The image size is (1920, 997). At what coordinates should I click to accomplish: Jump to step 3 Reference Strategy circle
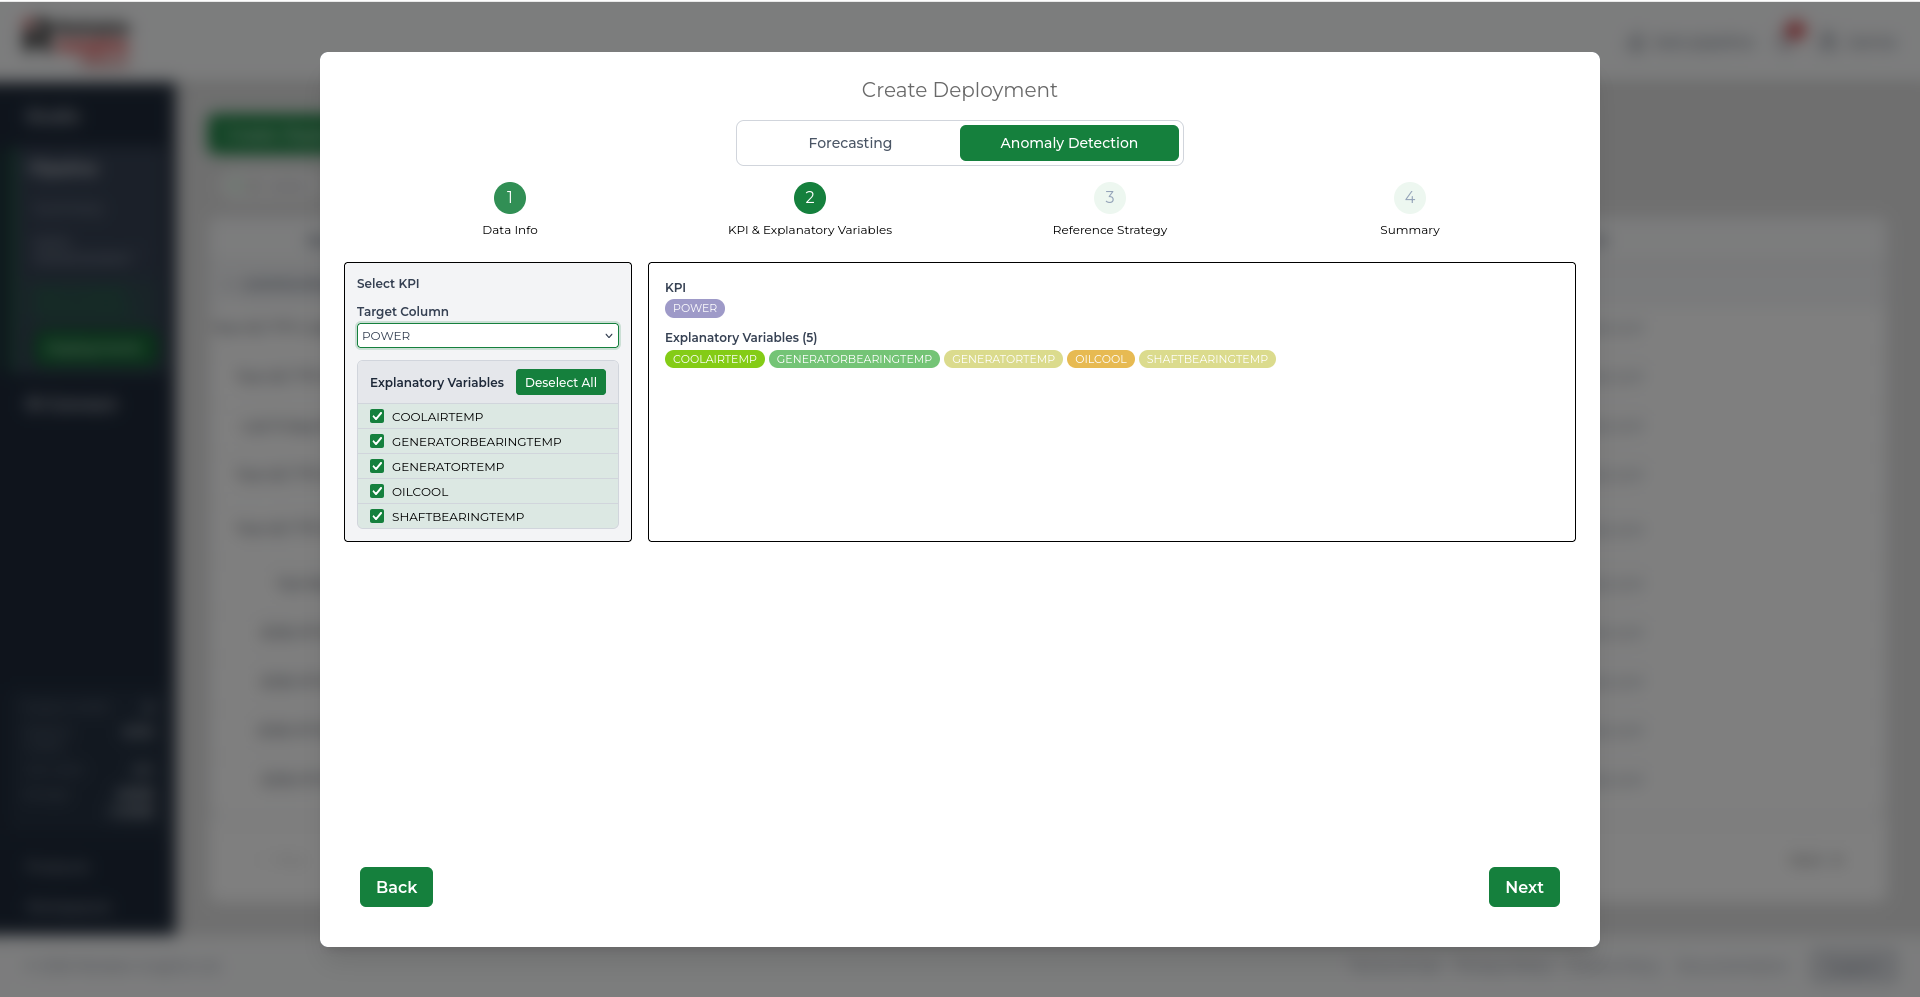tap(1110, 198)
